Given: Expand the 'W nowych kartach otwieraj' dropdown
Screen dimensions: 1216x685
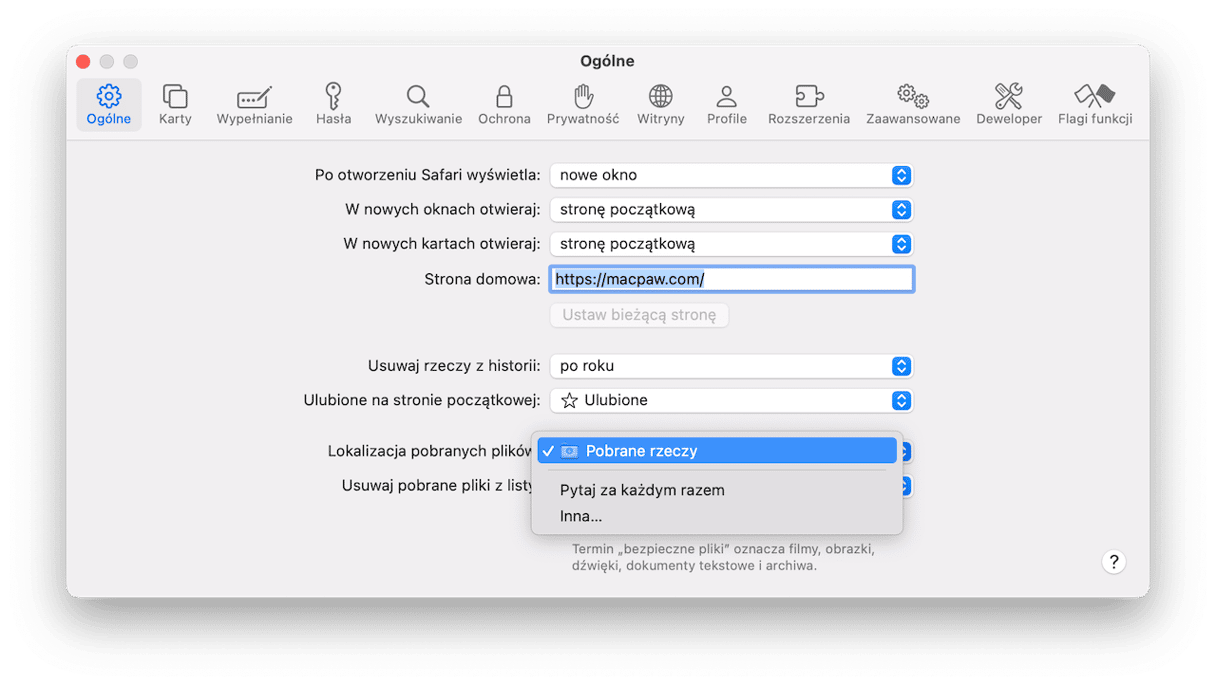Looking at the screenshot, I should (731, 244).
